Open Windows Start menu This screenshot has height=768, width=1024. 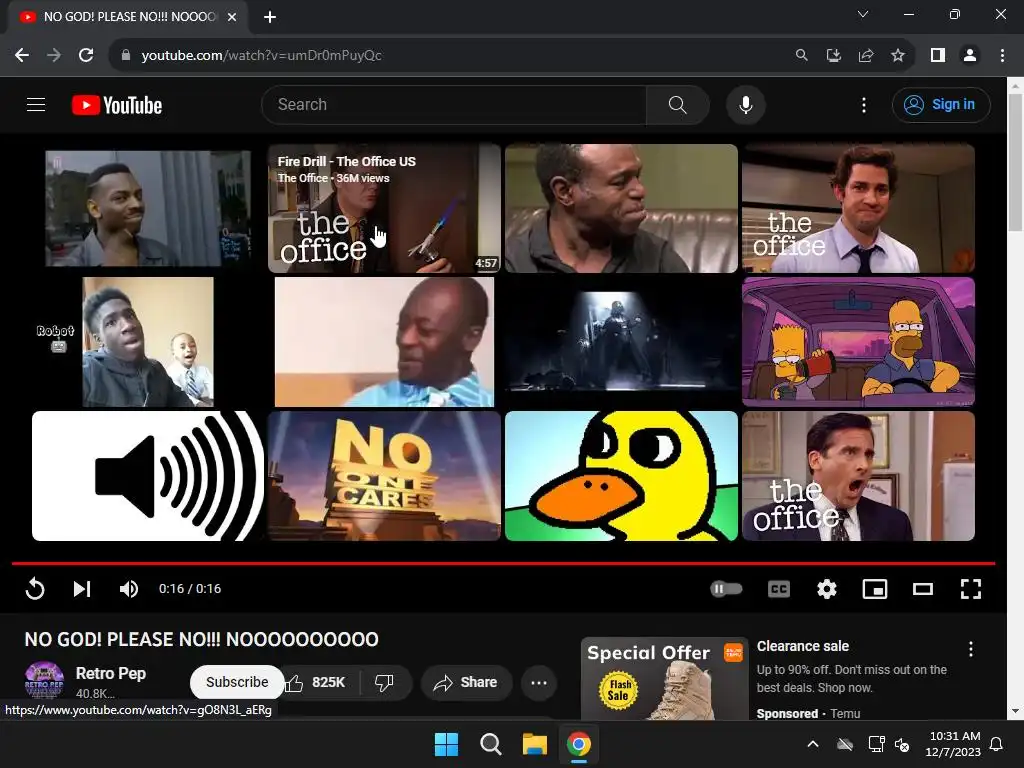(447, 744)
